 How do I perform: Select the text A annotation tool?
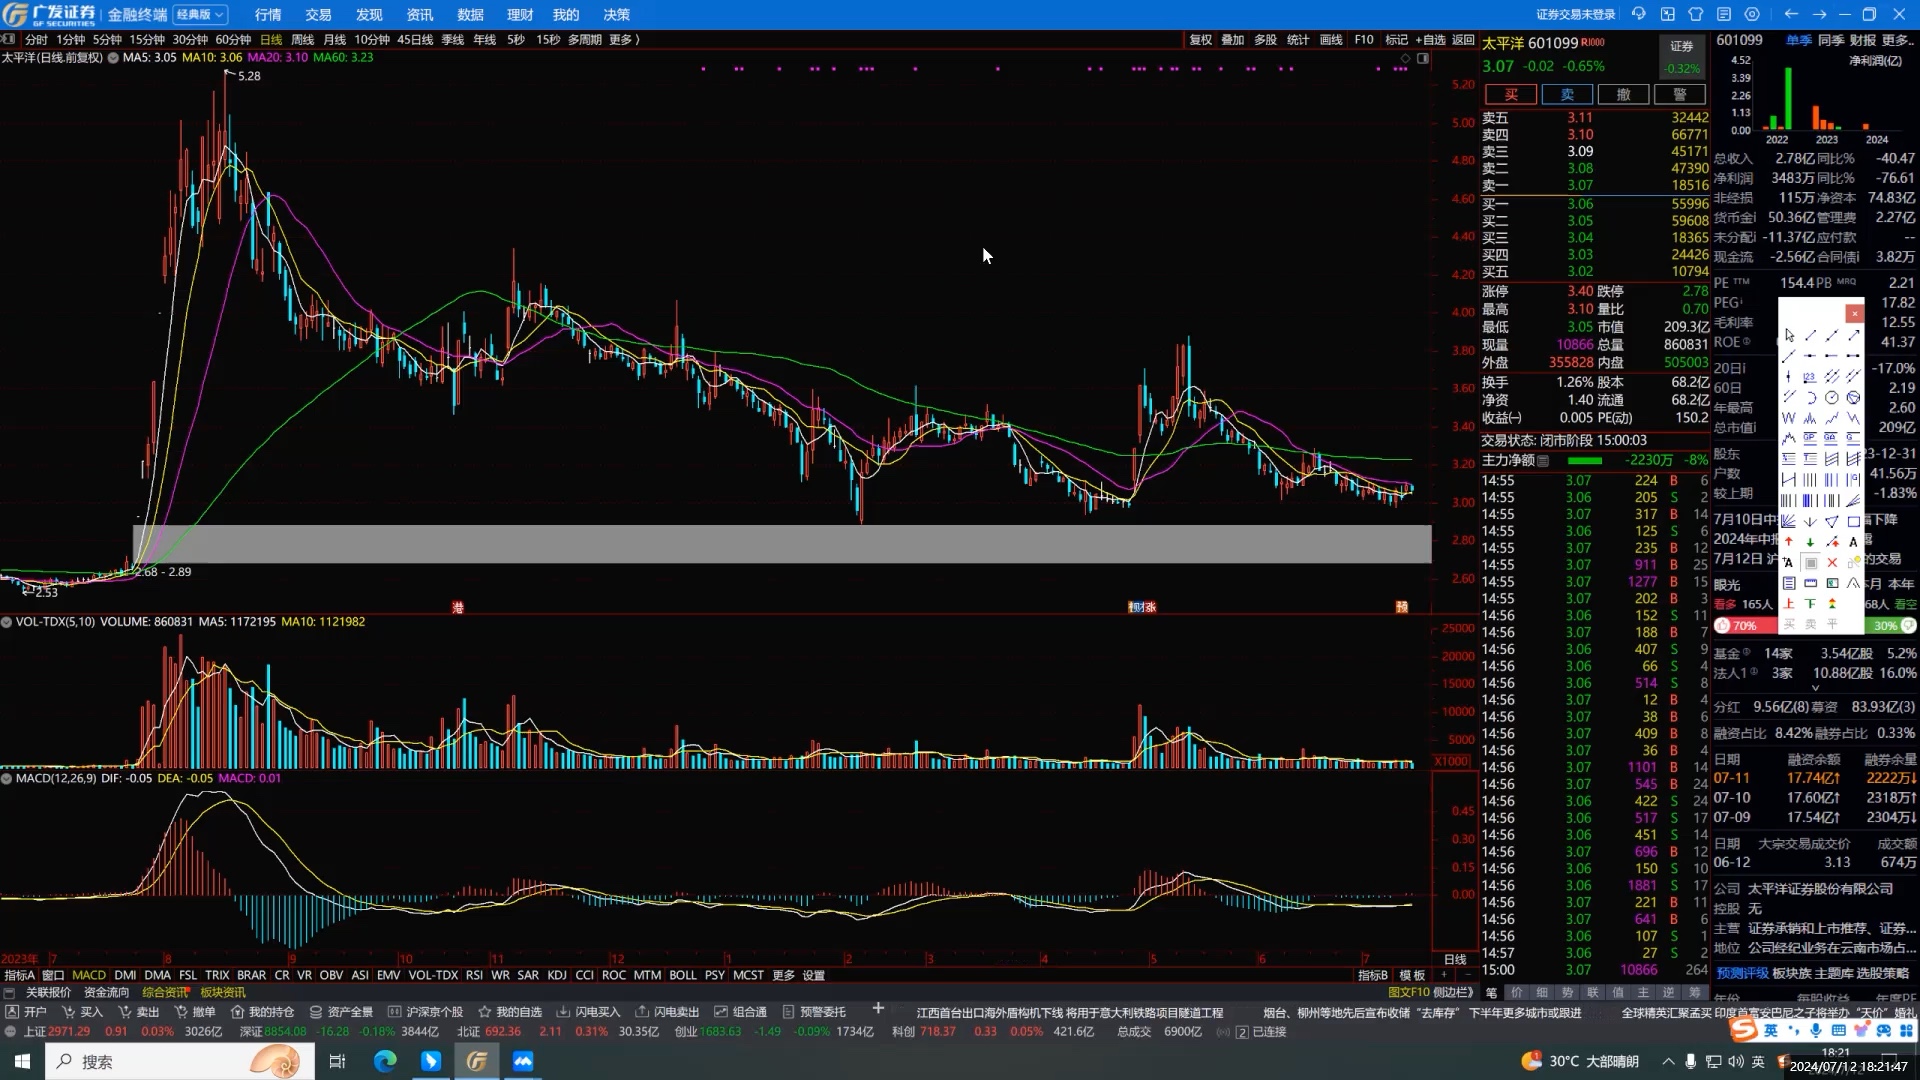point(1853,542)
